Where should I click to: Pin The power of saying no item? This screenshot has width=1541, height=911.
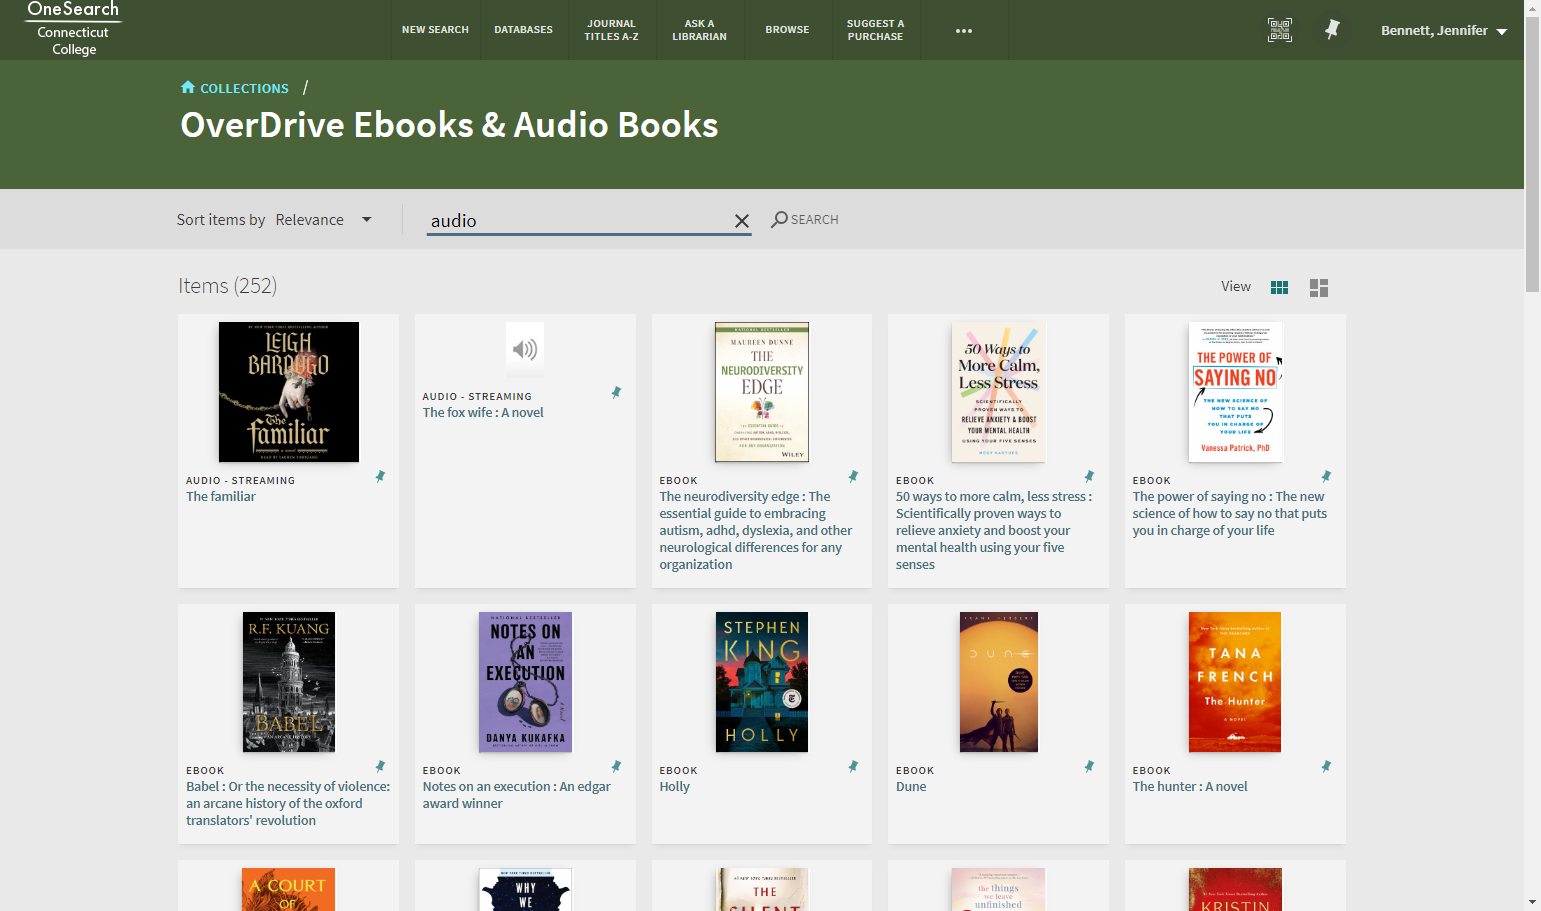pos(1326,477)
